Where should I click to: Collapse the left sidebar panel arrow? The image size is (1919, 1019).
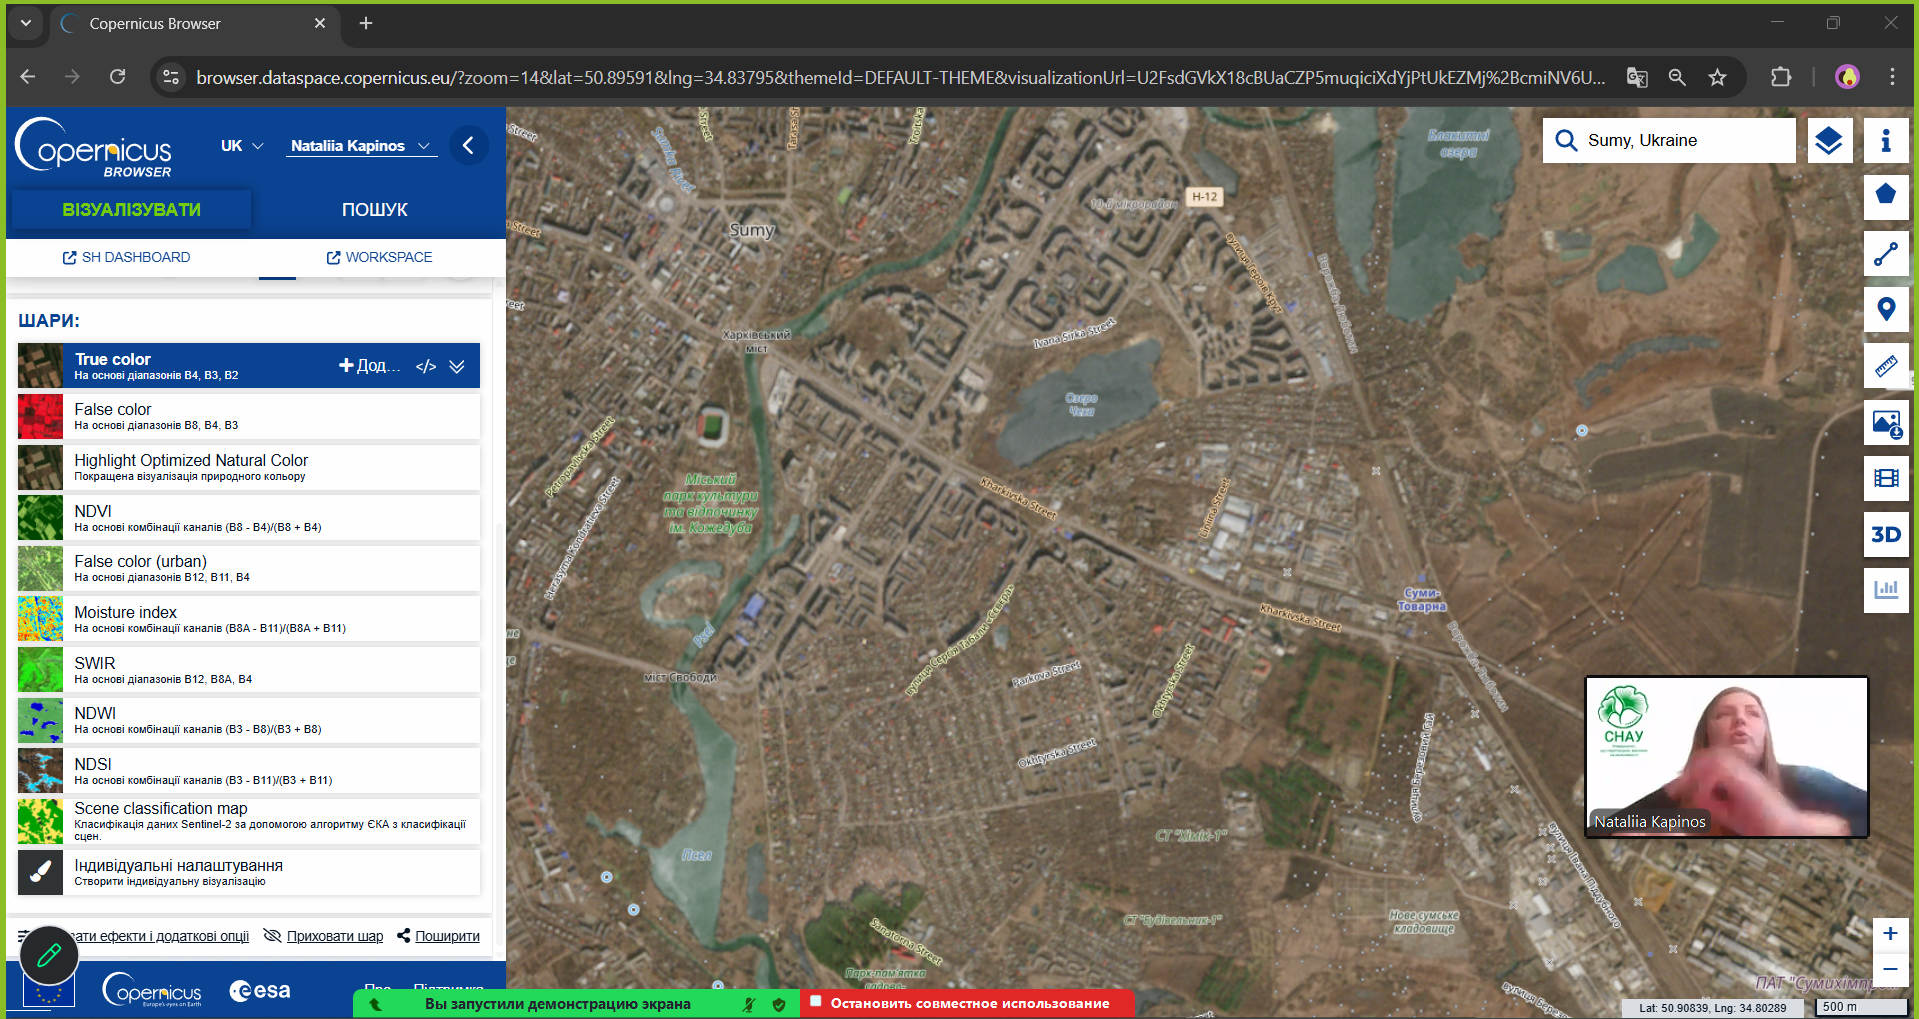468,146
